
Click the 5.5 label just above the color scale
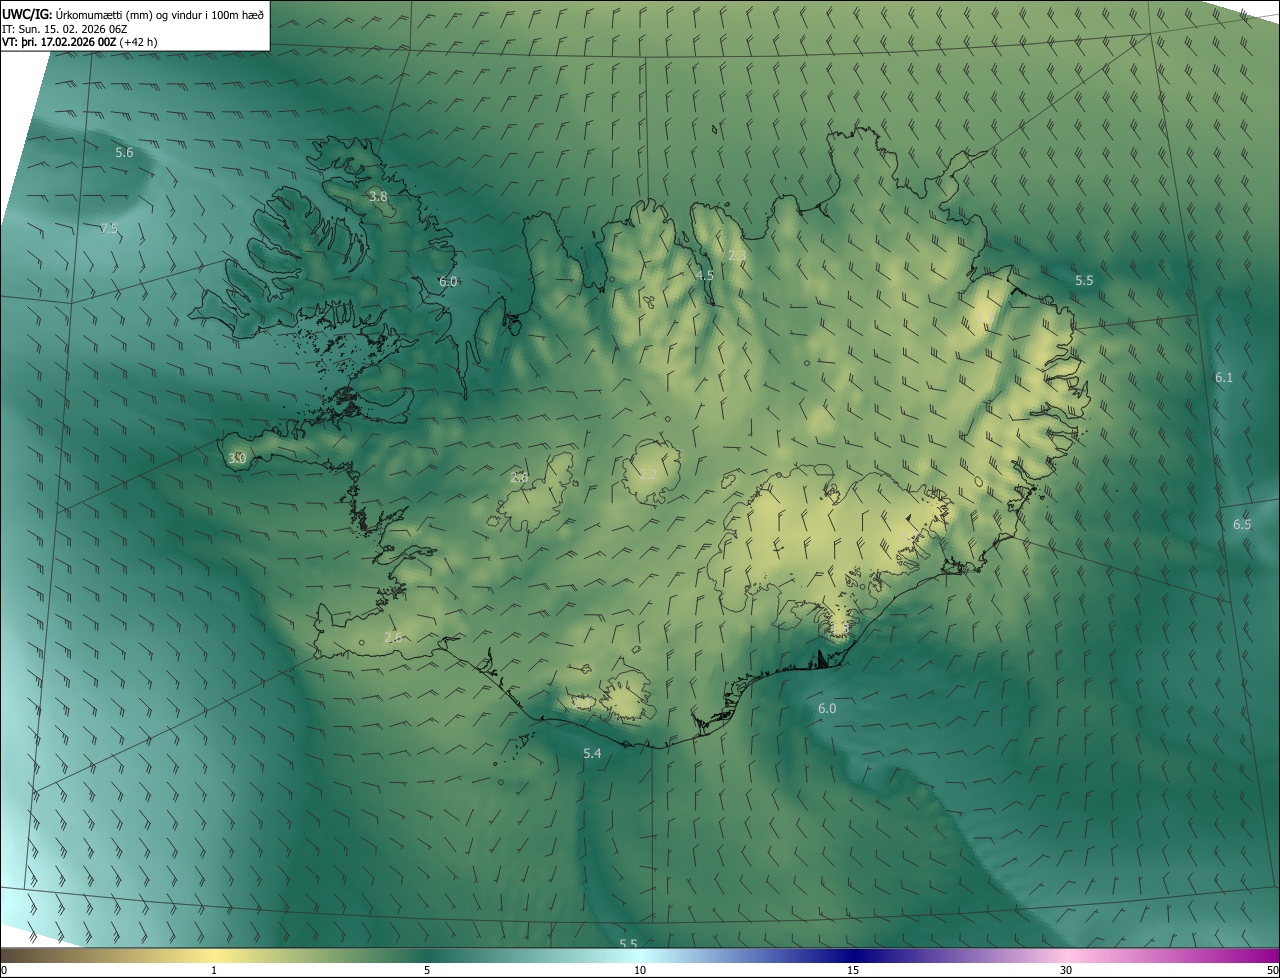628,943
